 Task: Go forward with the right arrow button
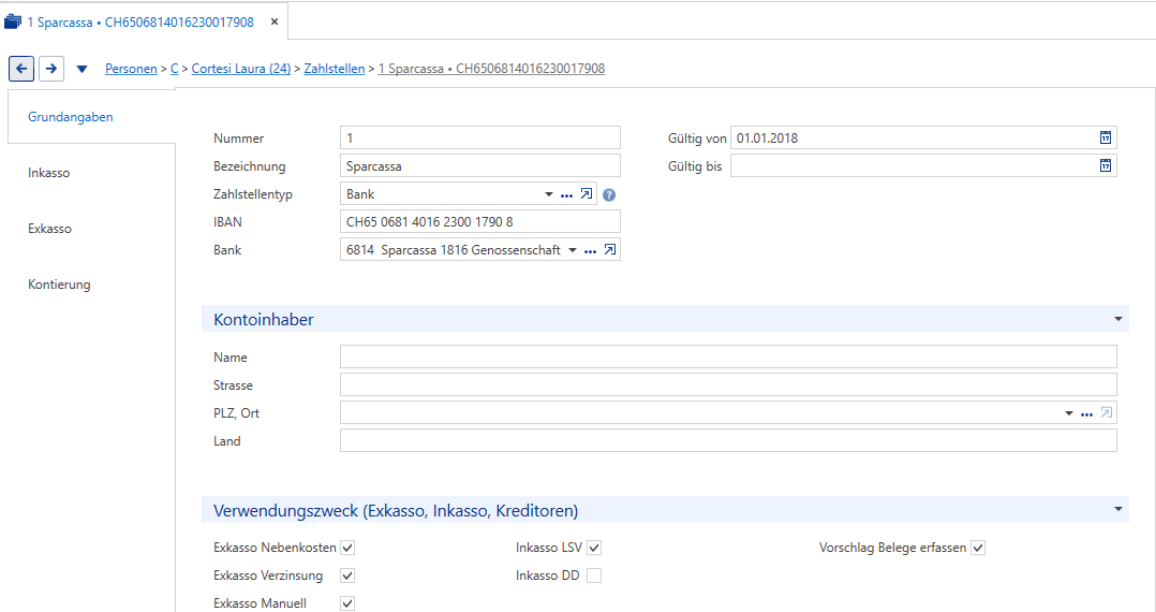51,69
